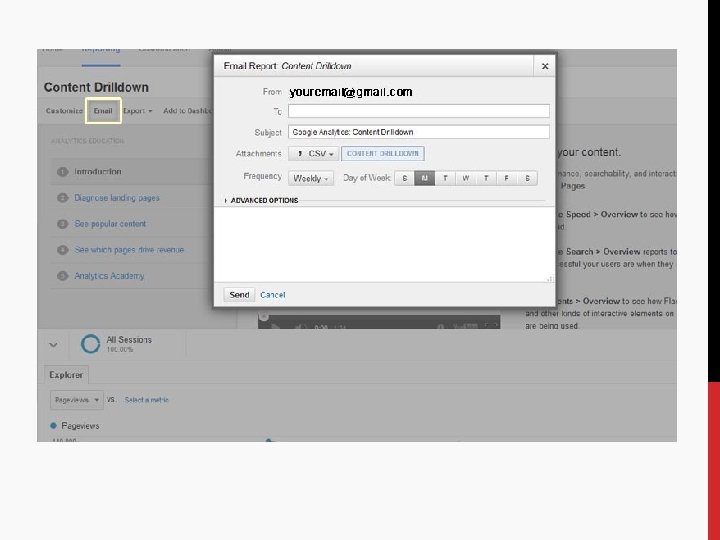
Task: Select the Explorer tab
Action: [x=66, y=375]
